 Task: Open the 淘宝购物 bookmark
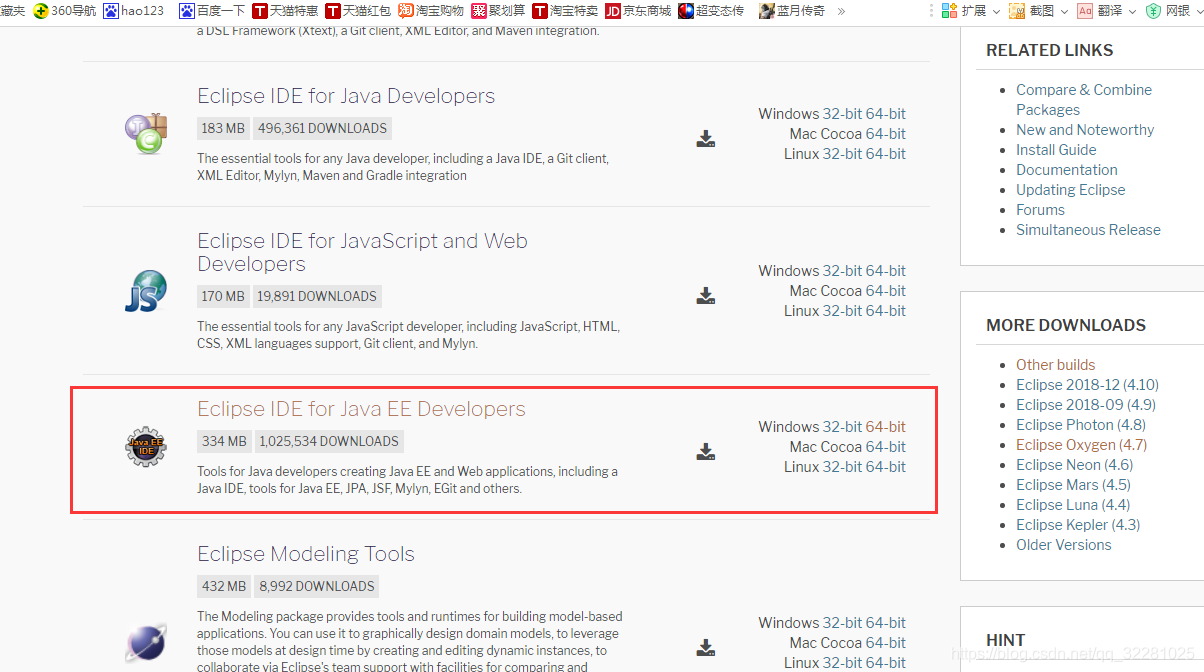click(431, 11)
